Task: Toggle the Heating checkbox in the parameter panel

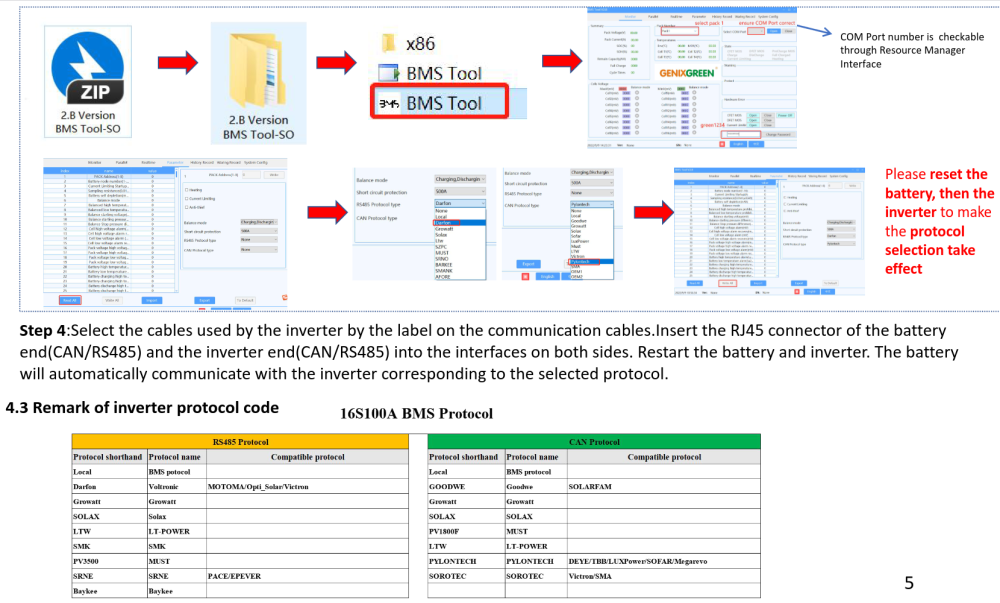Action: click(186, 190)
